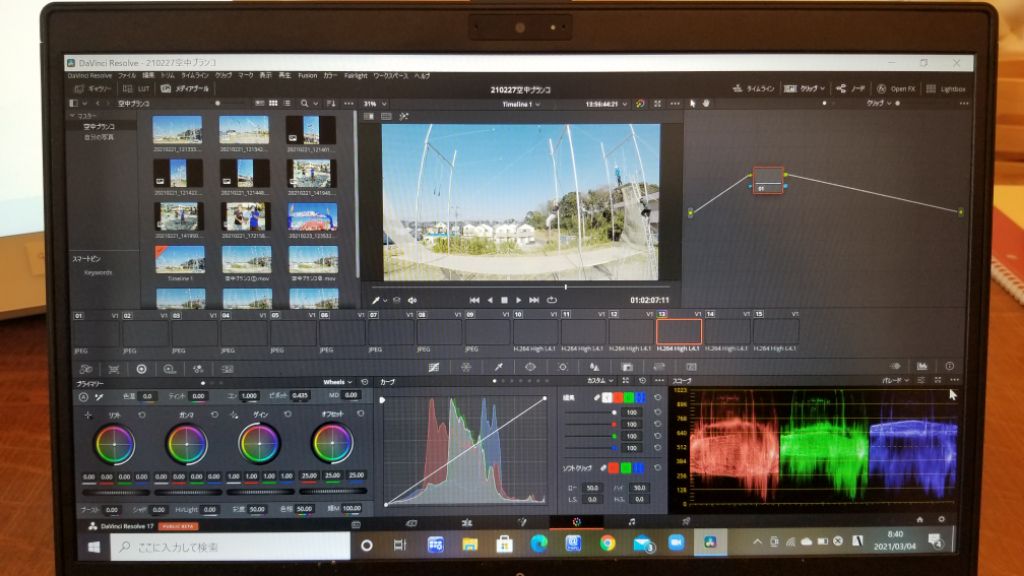The height and width of the screenshot is (576, 1024).
Task: Open the Gallery panel button
Action: pyautogui.click(x=93, y=89)
